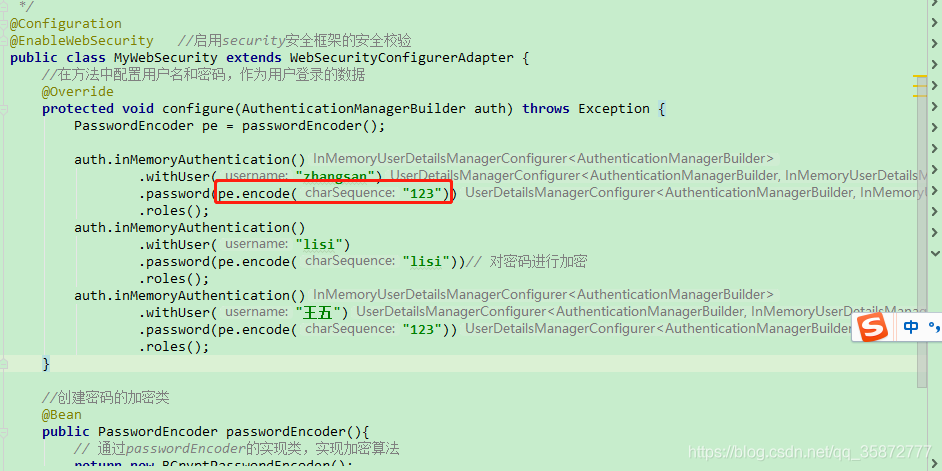Toggle the punctuation mode icon beside 中
Image resolution: width=942 pixels, height=471 pixels.
(933, 328)
